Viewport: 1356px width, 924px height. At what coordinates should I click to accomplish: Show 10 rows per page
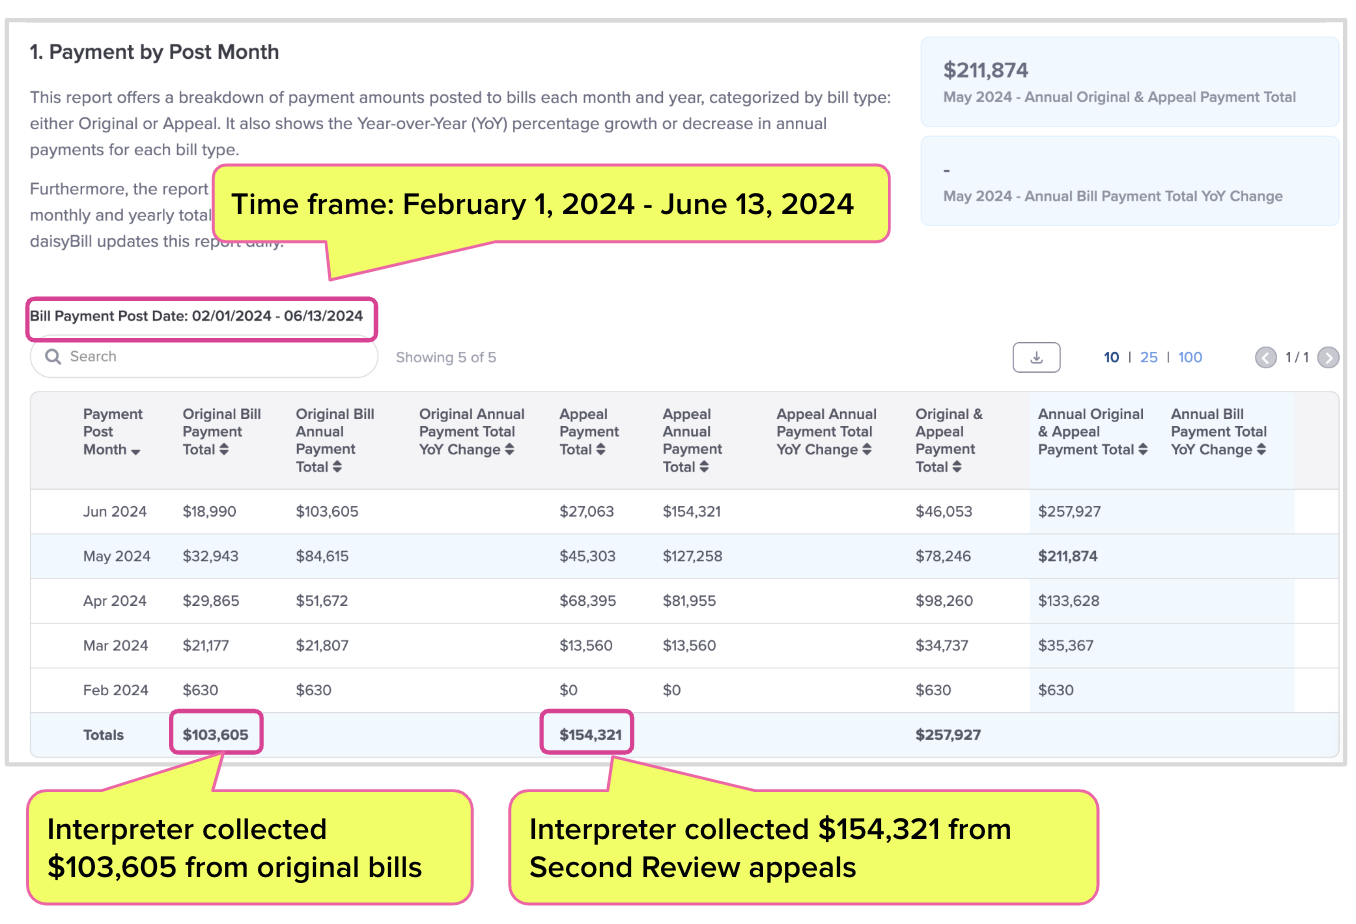click(1111, 357)
